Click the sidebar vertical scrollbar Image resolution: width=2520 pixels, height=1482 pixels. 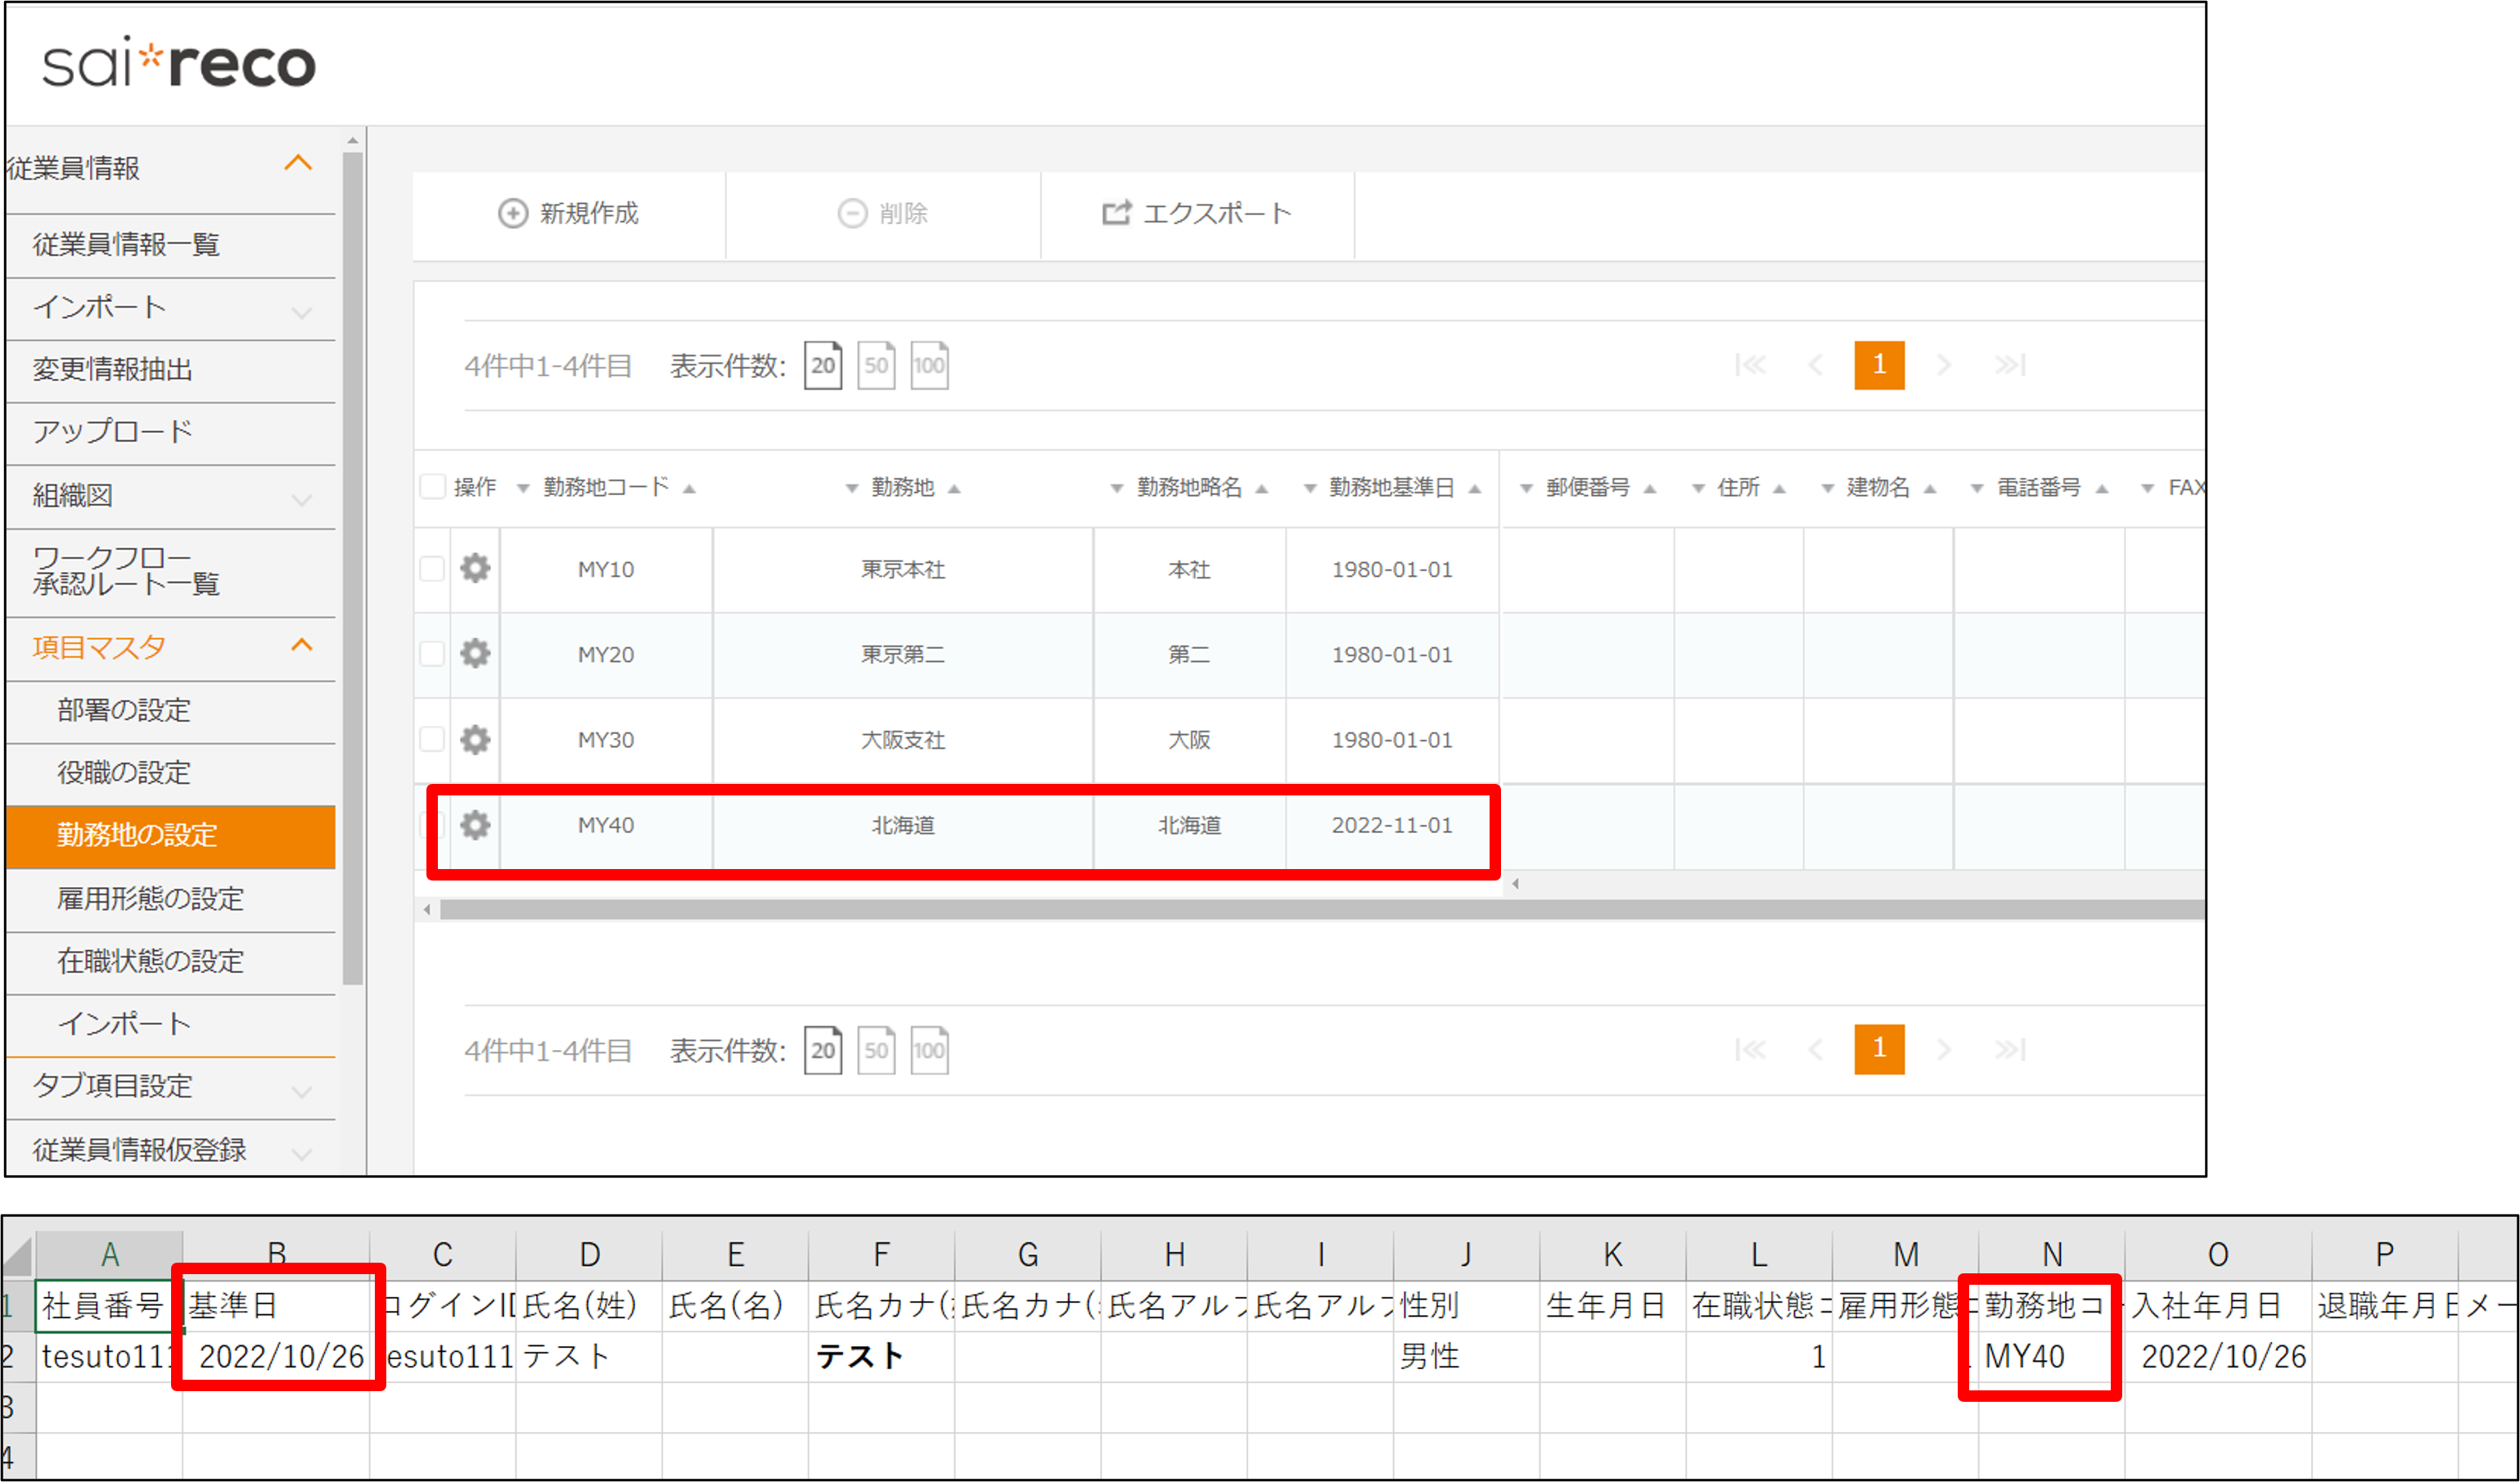point(352,568)
